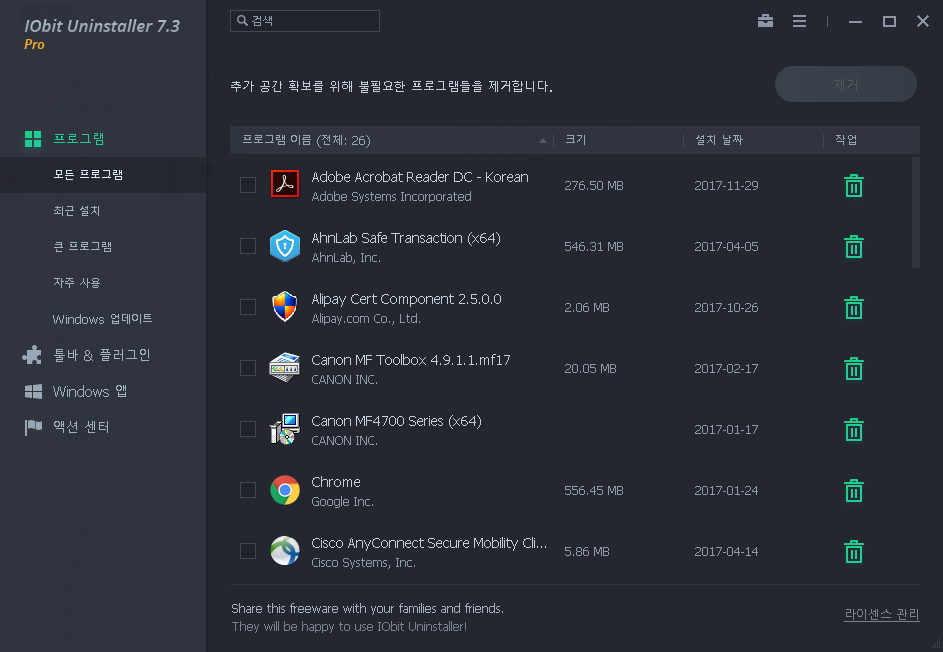Viewport: 943px width, 652px height.
Task: Click Cisco AnyConnect Secure Mobility Cli... name
Action: pos(429,543)
